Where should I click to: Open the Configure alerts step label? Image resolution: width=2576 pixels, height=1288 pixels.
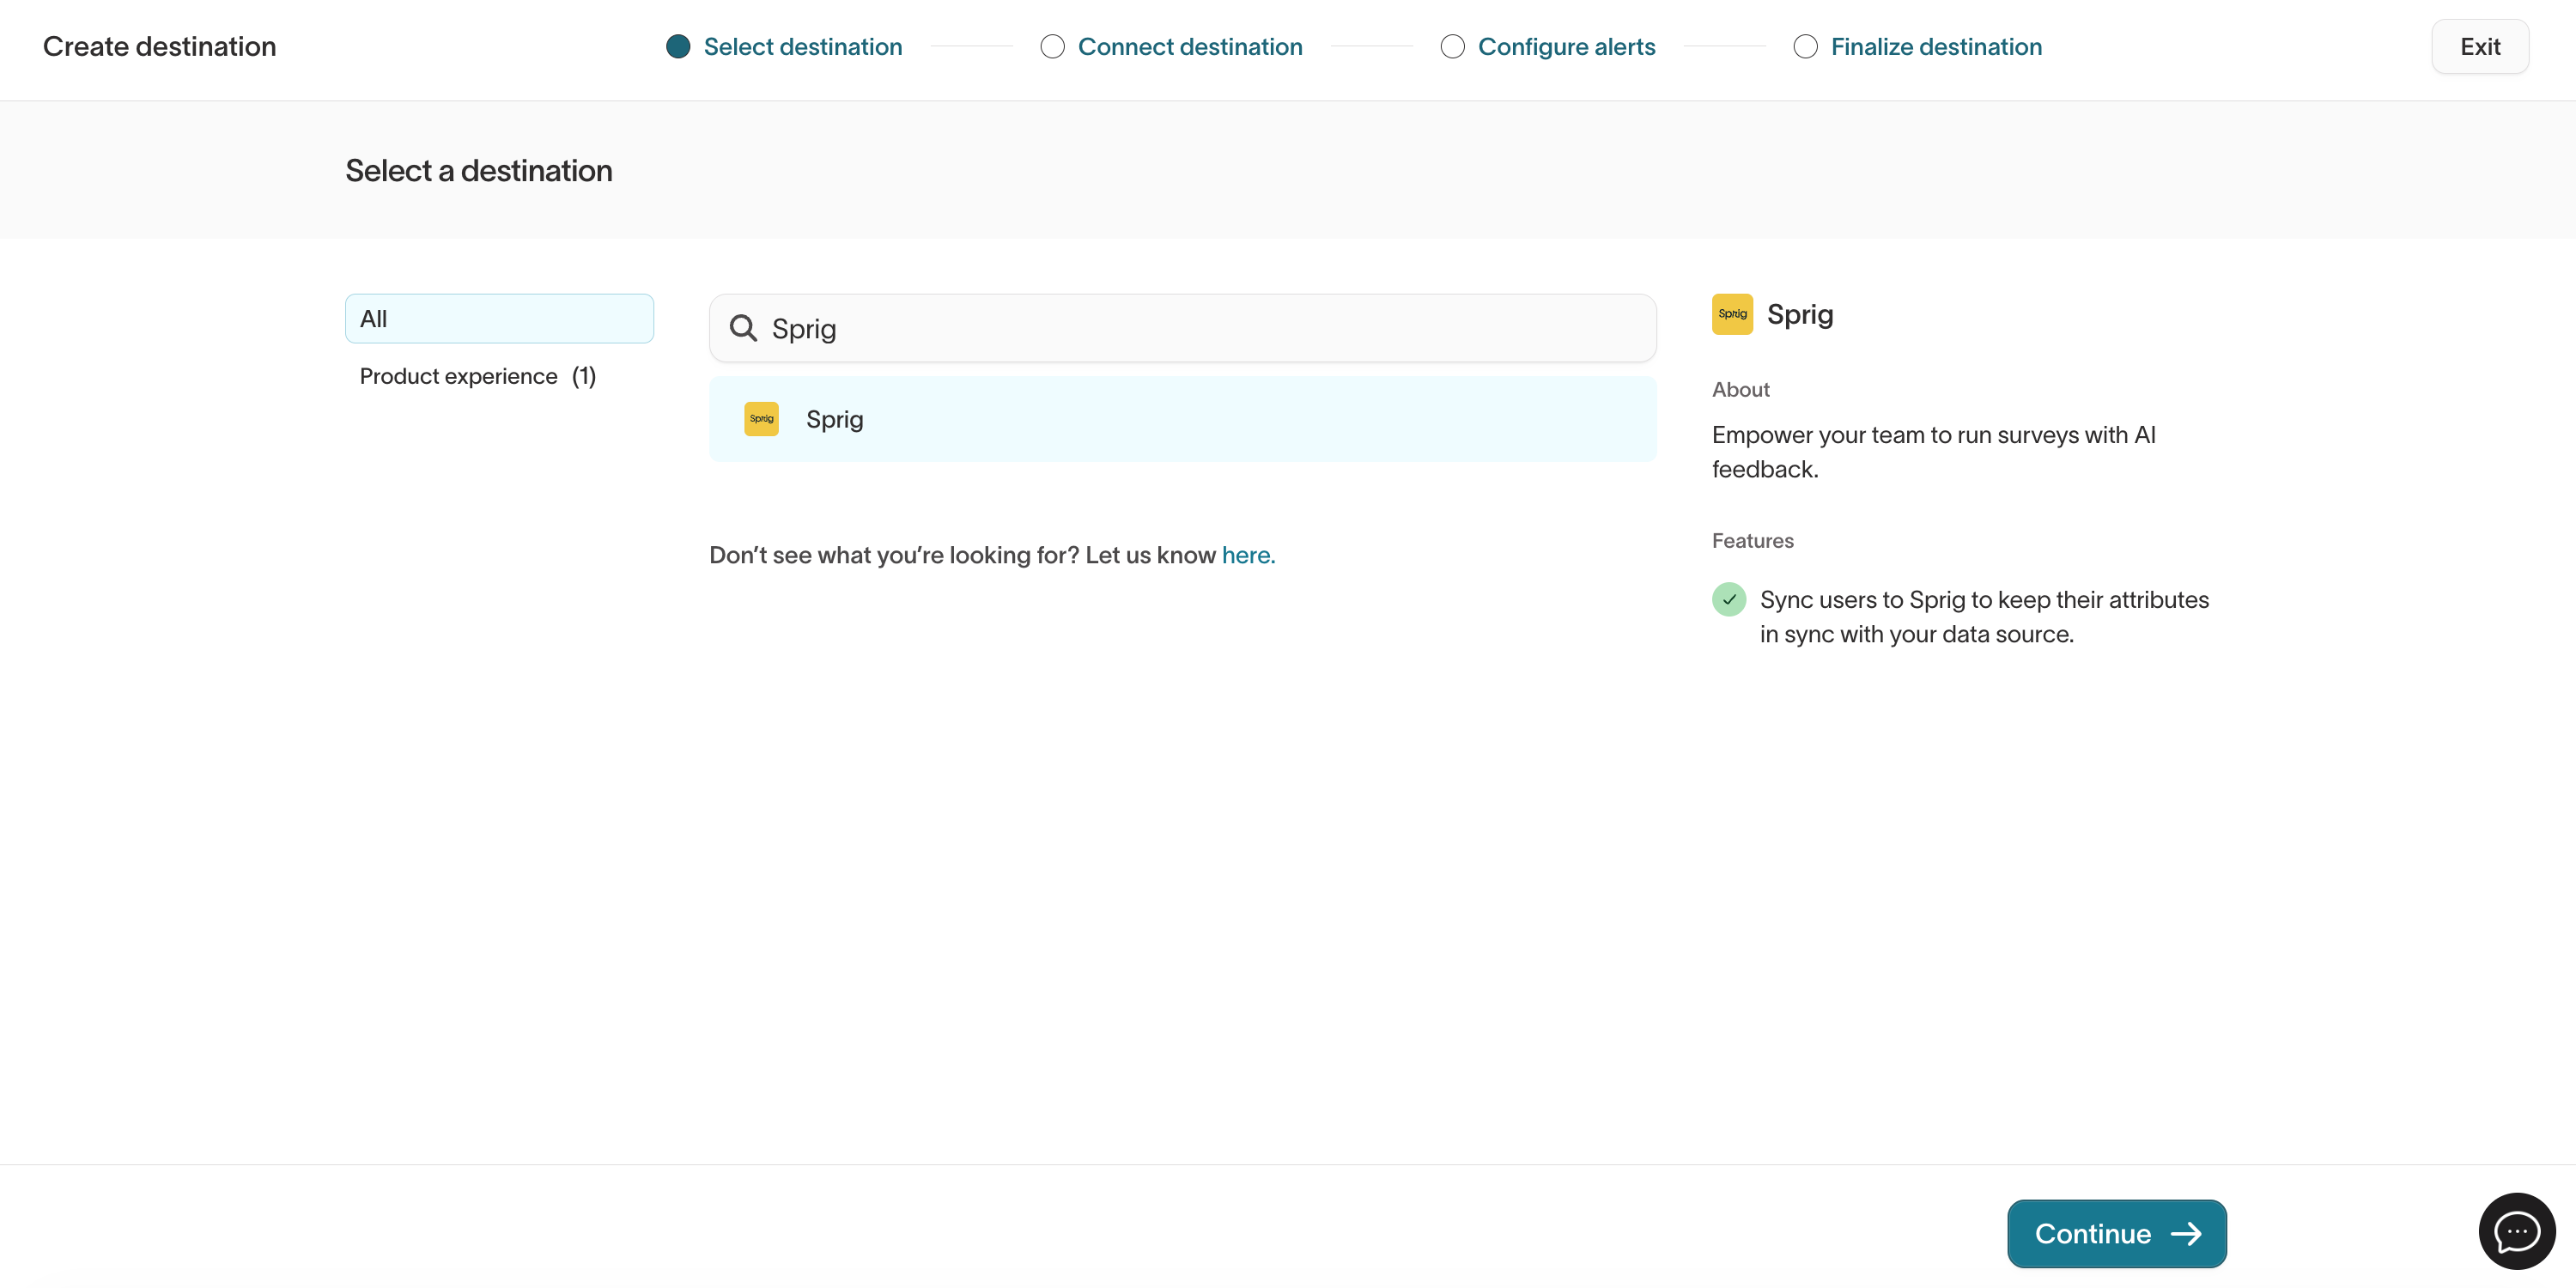click(1566, 47)
